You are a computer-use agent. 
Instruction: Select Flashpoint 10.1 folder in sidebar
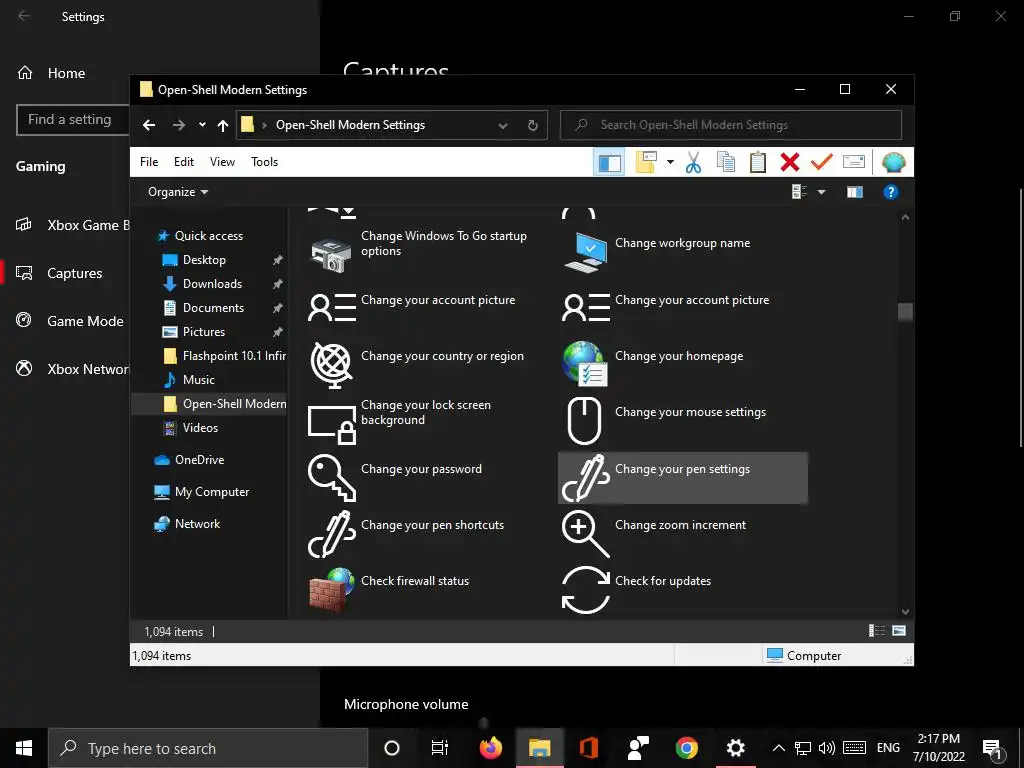[x=225, y=356]
